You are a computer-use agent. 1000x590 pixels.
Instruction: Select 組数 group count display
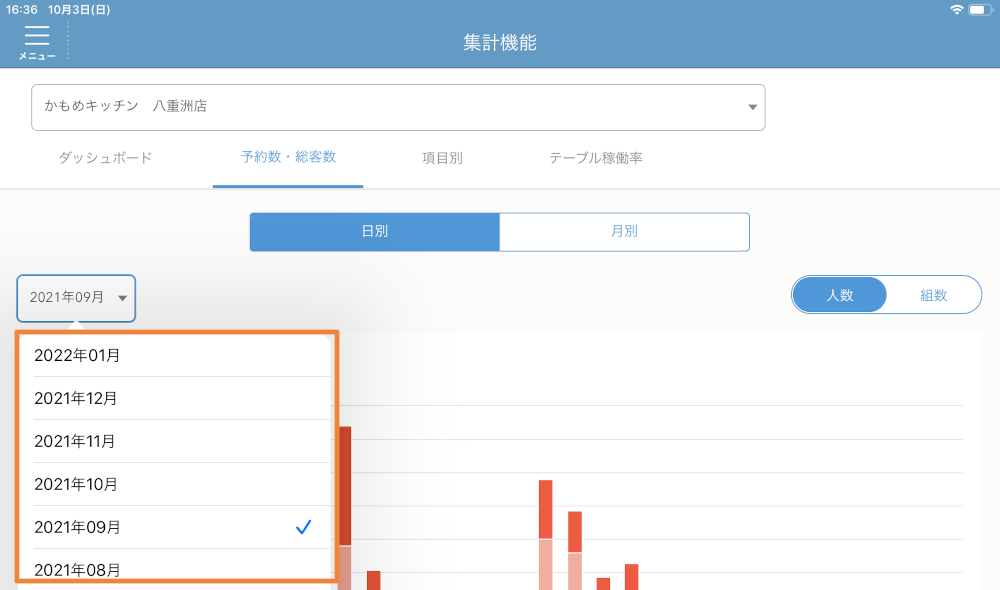point(933,295)
